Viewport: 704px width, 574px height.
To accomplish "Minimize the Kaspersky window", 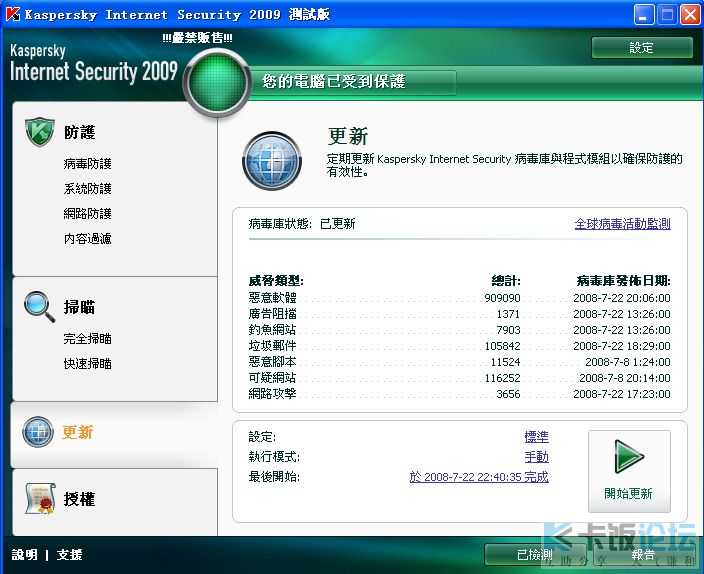I will (x=643, y=15).
